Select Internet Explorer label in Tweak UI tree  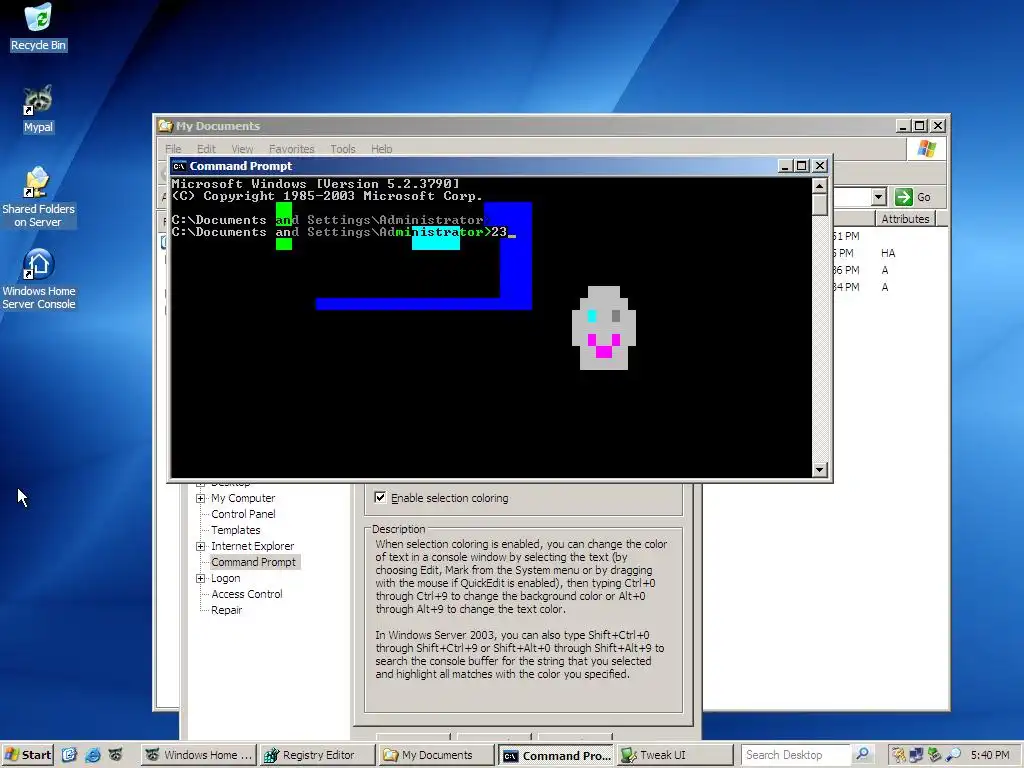coord(252,546)
